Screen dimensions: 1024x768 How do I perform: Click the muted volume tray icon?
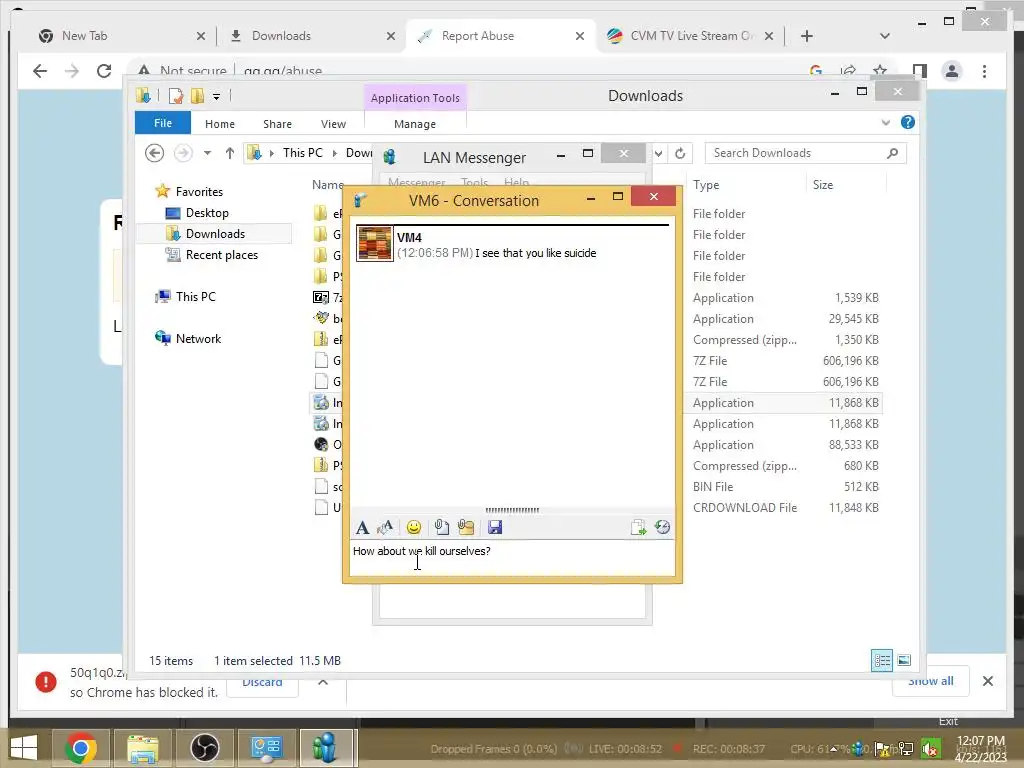[x=929, y=749]
